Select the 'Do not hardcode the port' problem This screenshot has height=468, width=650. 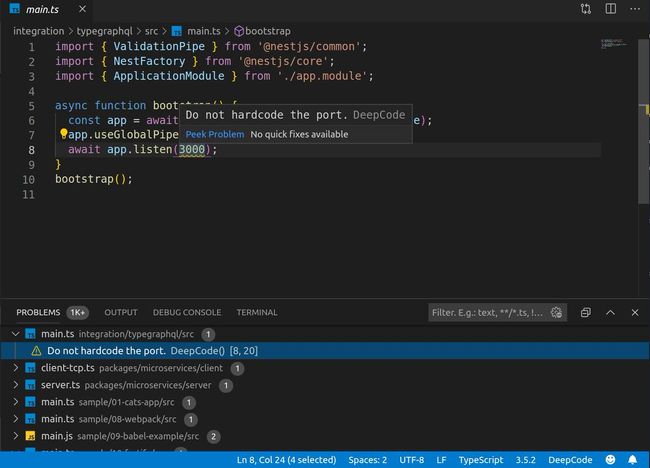105,351
